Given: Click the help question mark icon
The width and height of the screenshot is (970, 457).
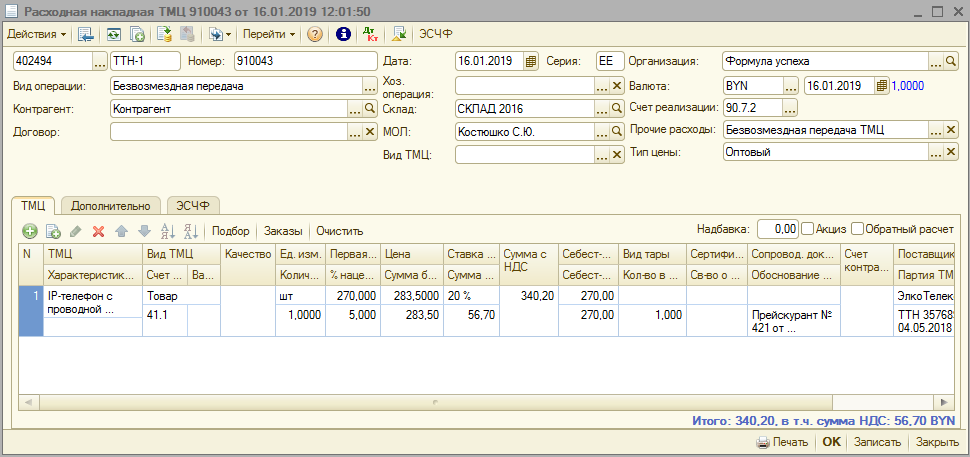Looking at the screenshot, I should click(x=314, y=34).
